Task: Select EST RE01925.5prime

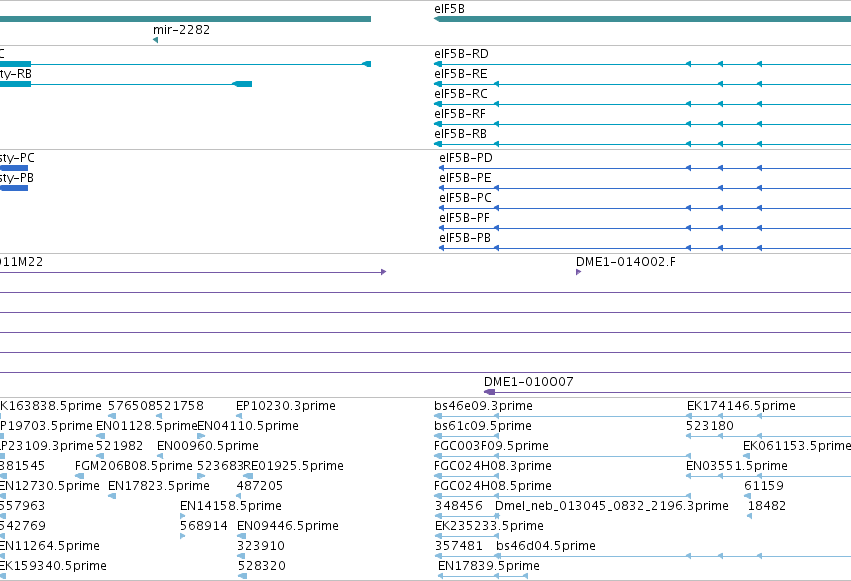Action: pos(293,466)
